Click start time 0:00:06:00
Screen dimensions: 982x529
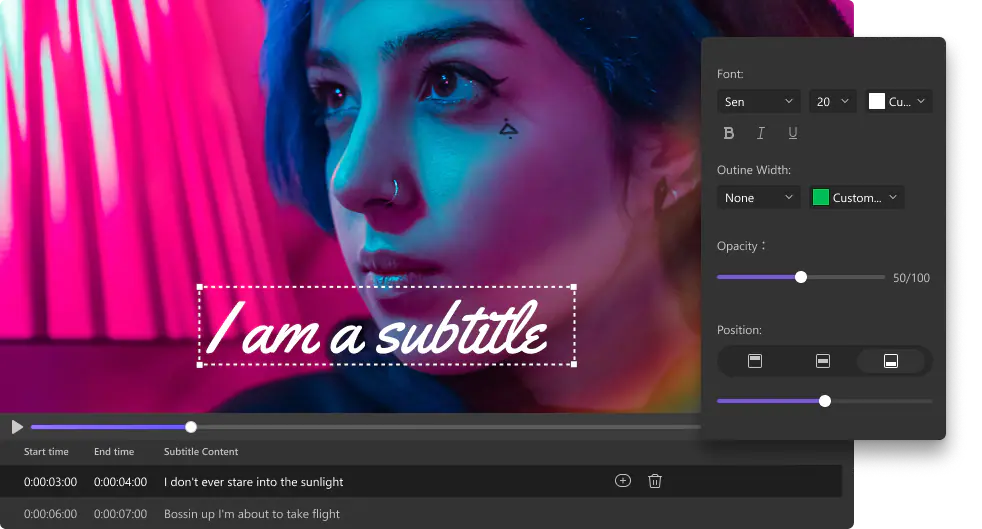pyautogui.click(x=50, y=514)
